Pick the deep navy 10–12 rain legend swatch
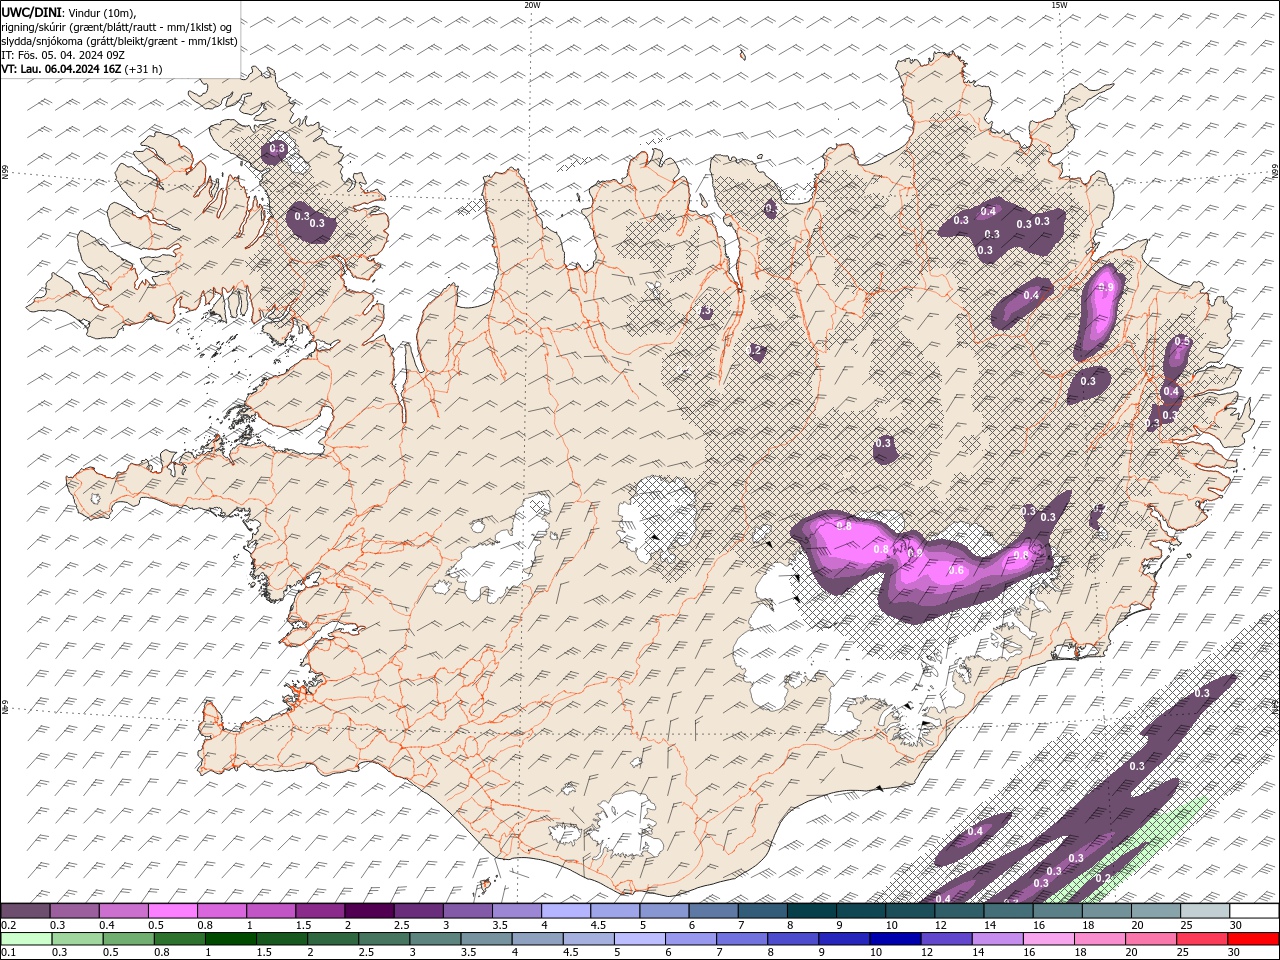Screen dimensions: 1280x960 pyautogui.click(x=896, y=938)
